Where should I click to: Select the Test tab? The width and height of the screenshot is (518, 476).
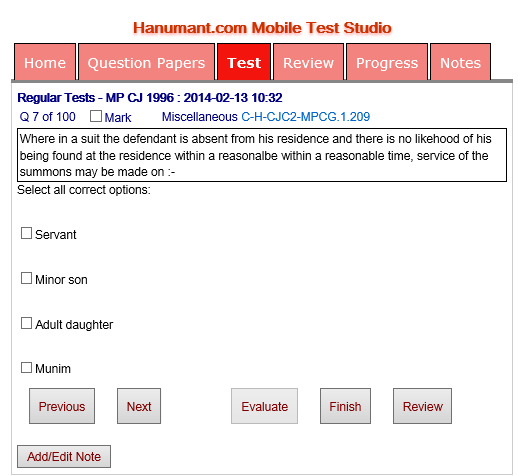pyautogui.click(x=244, y=62)
